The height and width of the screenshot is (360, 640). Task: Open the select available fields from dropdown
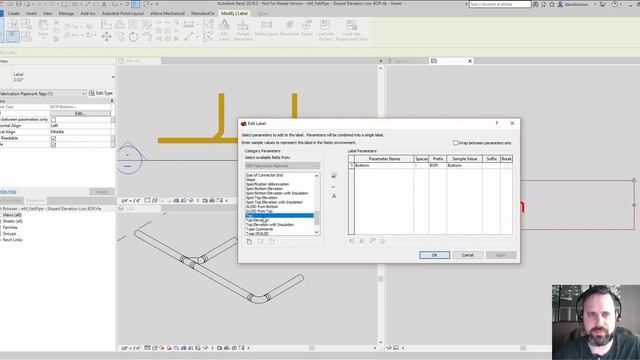click(x=282, y=166)
